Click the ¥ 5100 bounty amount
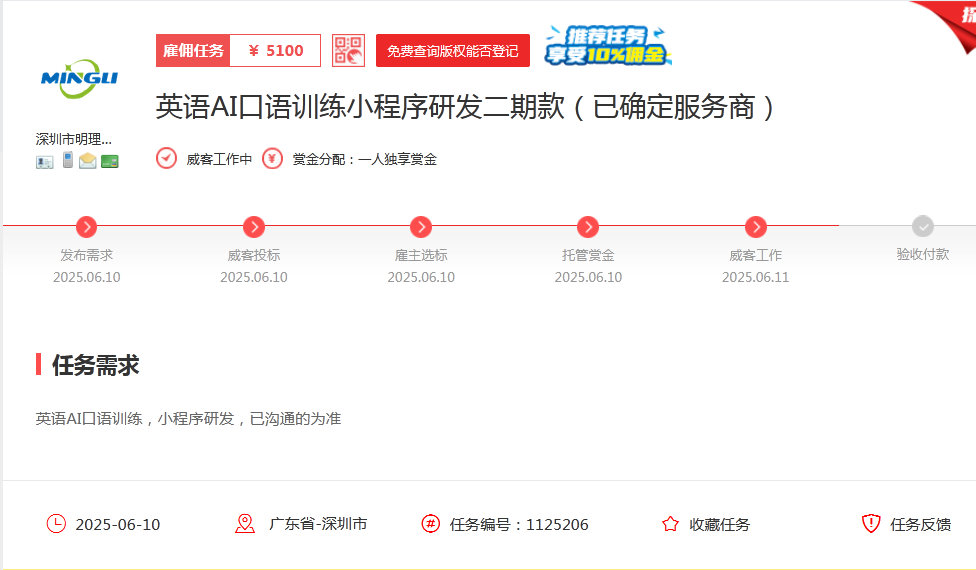This screenshot has width=976, height=570. tap(275, 50)
